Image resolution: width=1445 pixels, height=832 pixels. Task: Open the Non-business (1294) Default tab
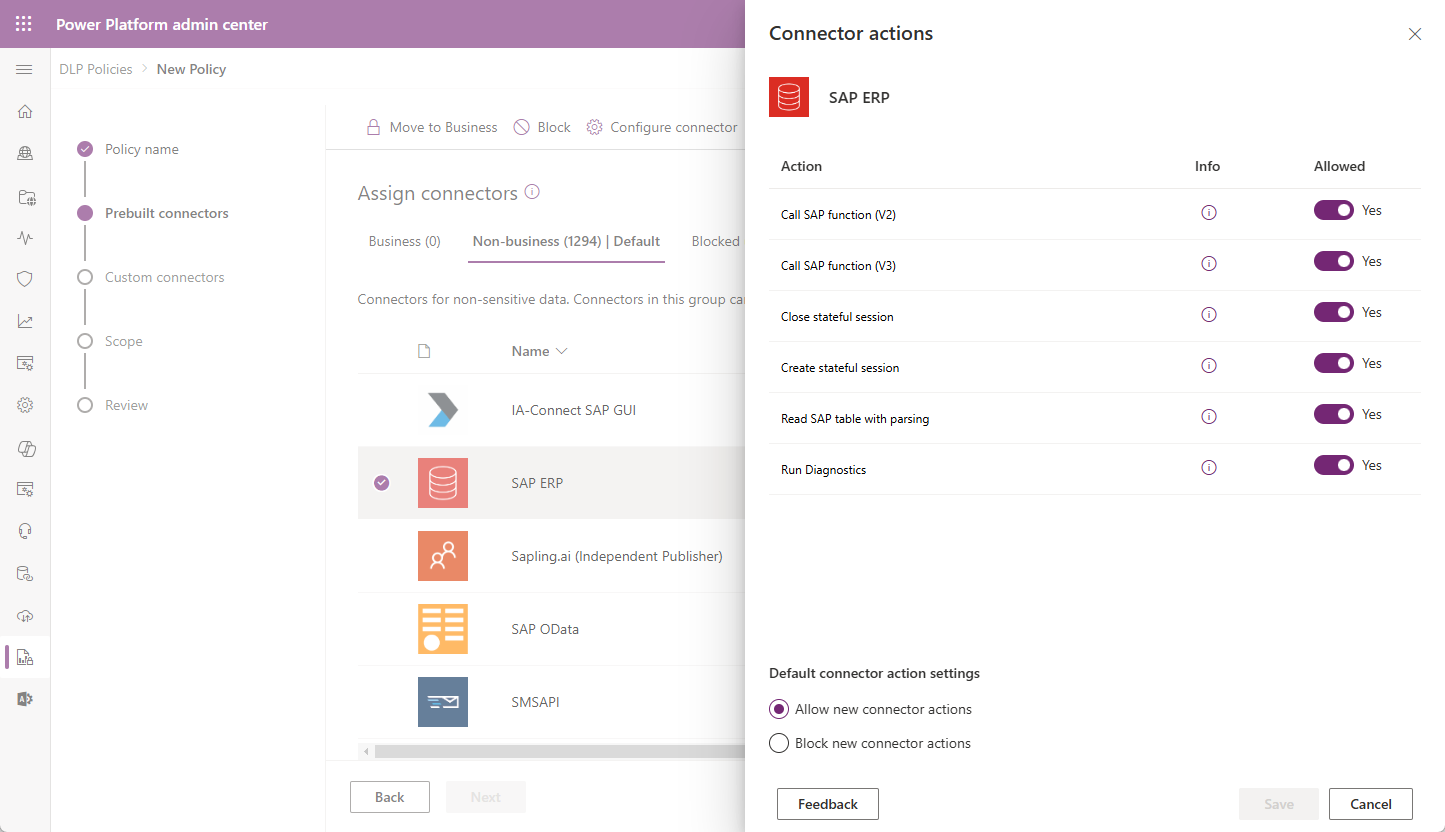pos(566,241)
